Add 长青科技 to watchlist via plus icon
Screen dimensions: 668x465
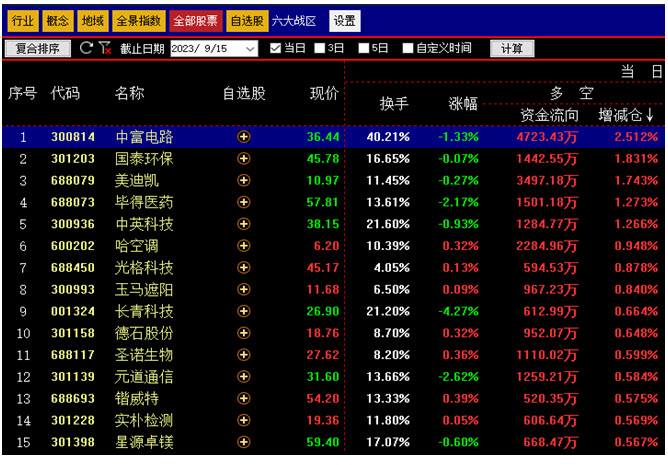click(244, 311)
